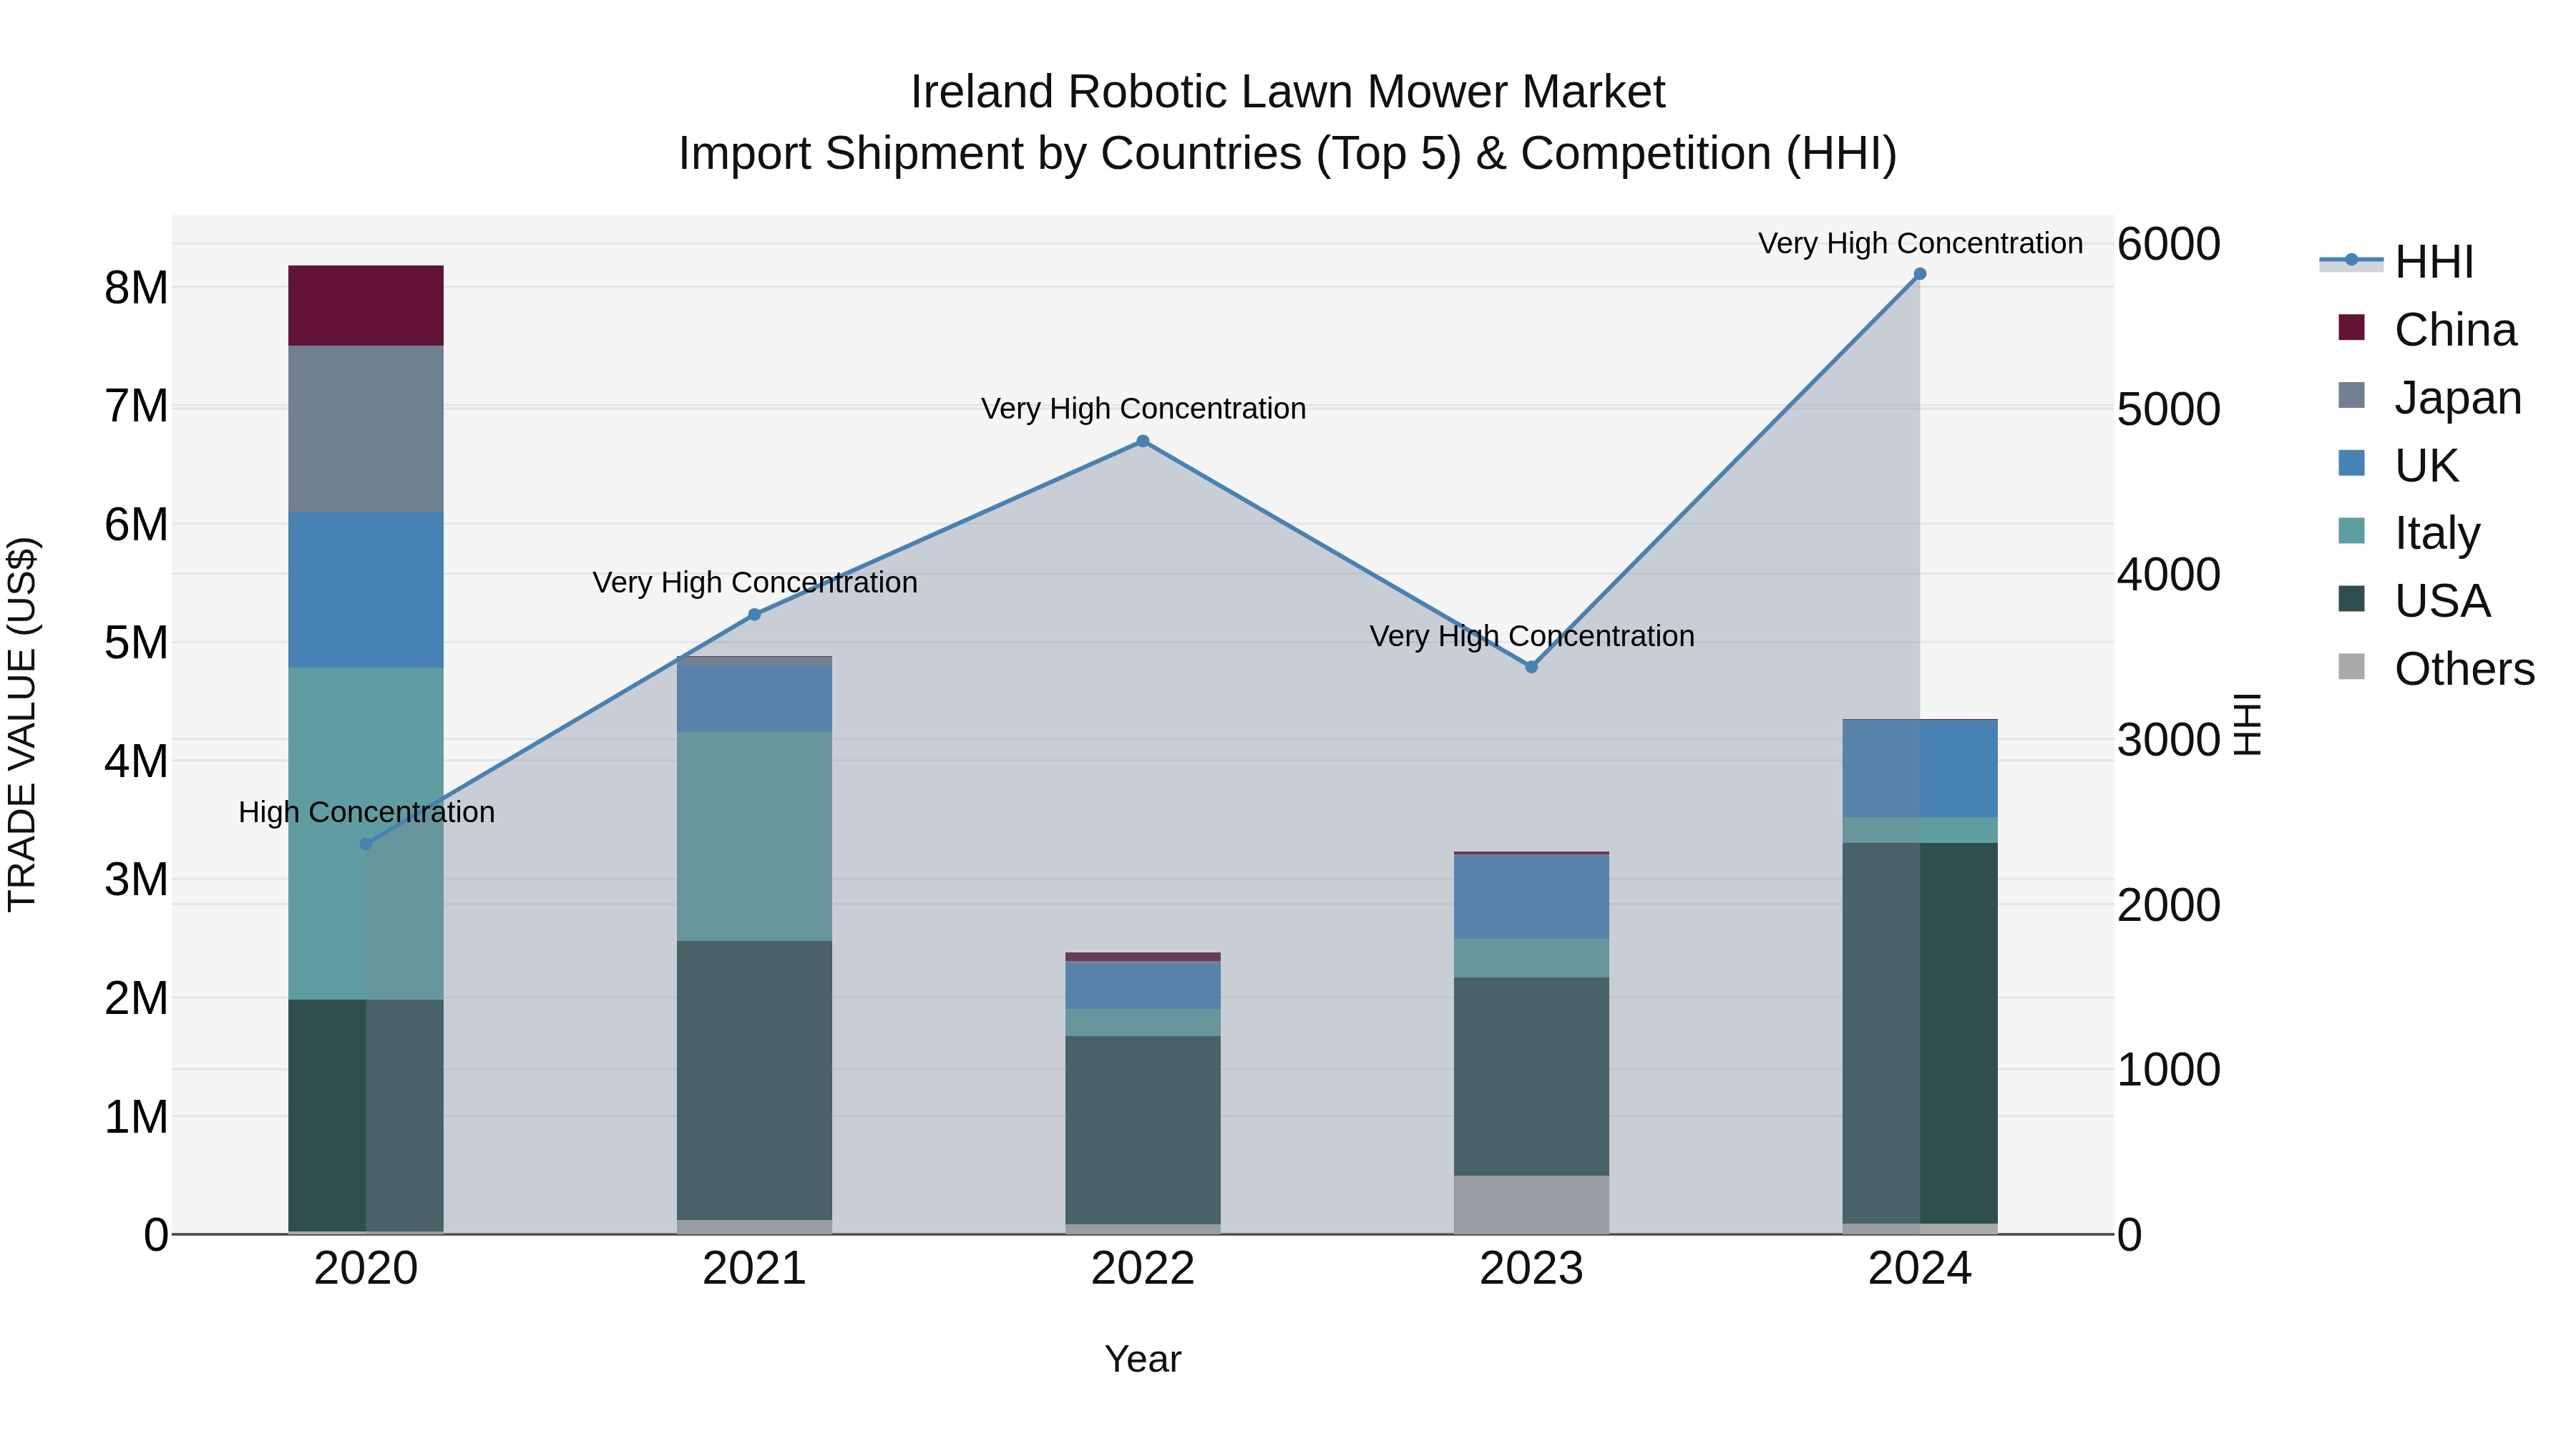Select the 2020 HHI data point

[366, 844]
